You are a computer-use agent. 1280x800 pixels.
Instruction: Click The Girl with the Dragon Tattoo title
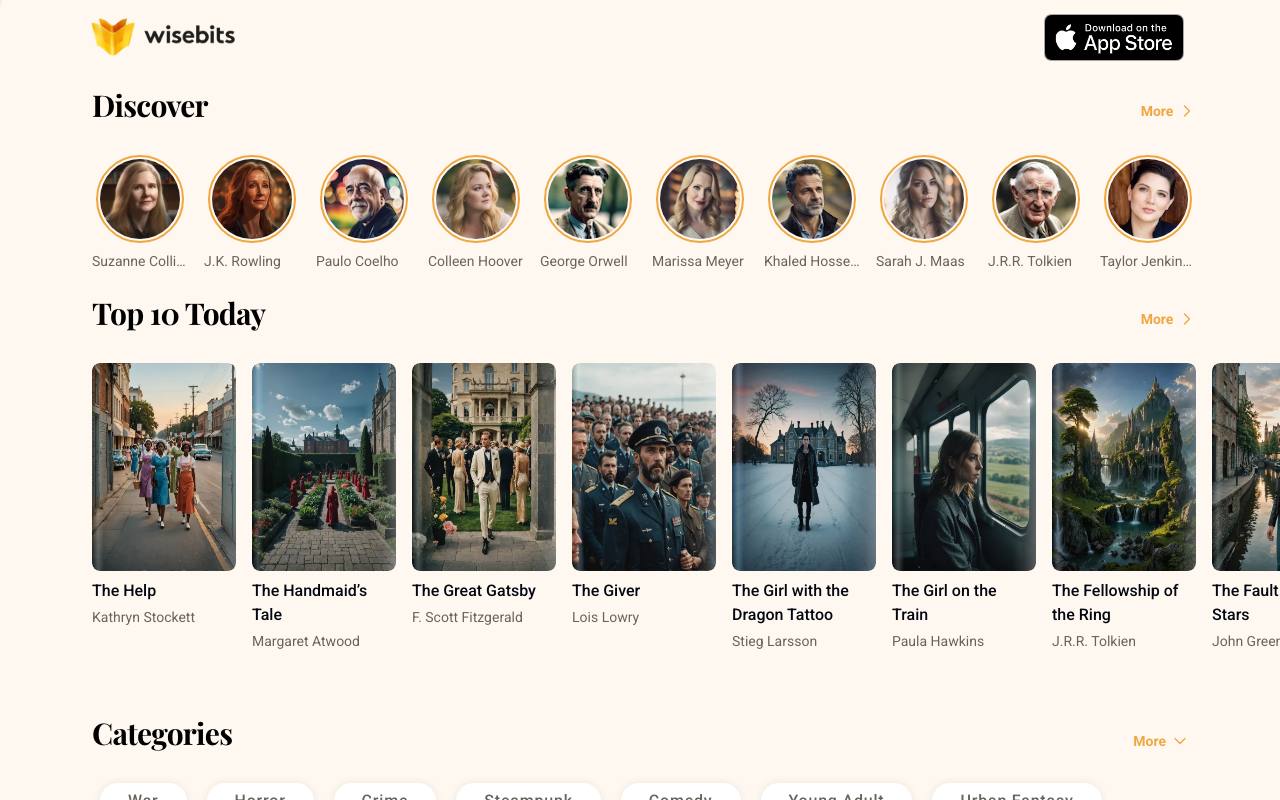coord(790,603)
